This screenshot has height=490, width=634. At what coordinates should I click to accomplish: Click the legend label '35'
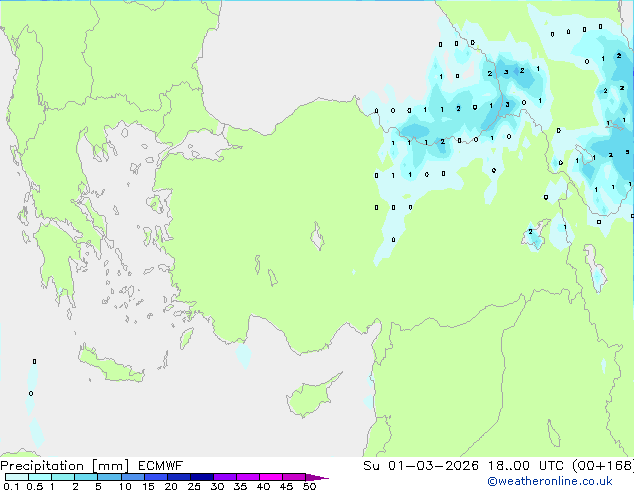240,486
